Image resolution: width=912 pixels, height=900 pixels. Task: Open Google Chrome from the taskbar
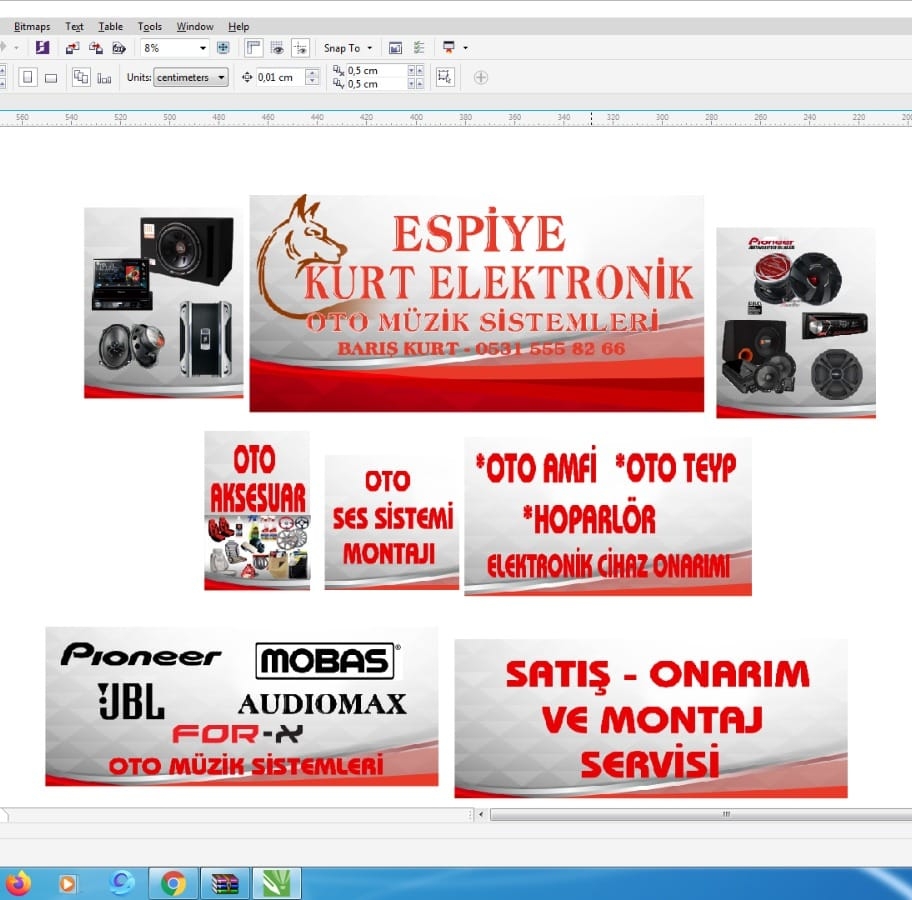[173, 884]
